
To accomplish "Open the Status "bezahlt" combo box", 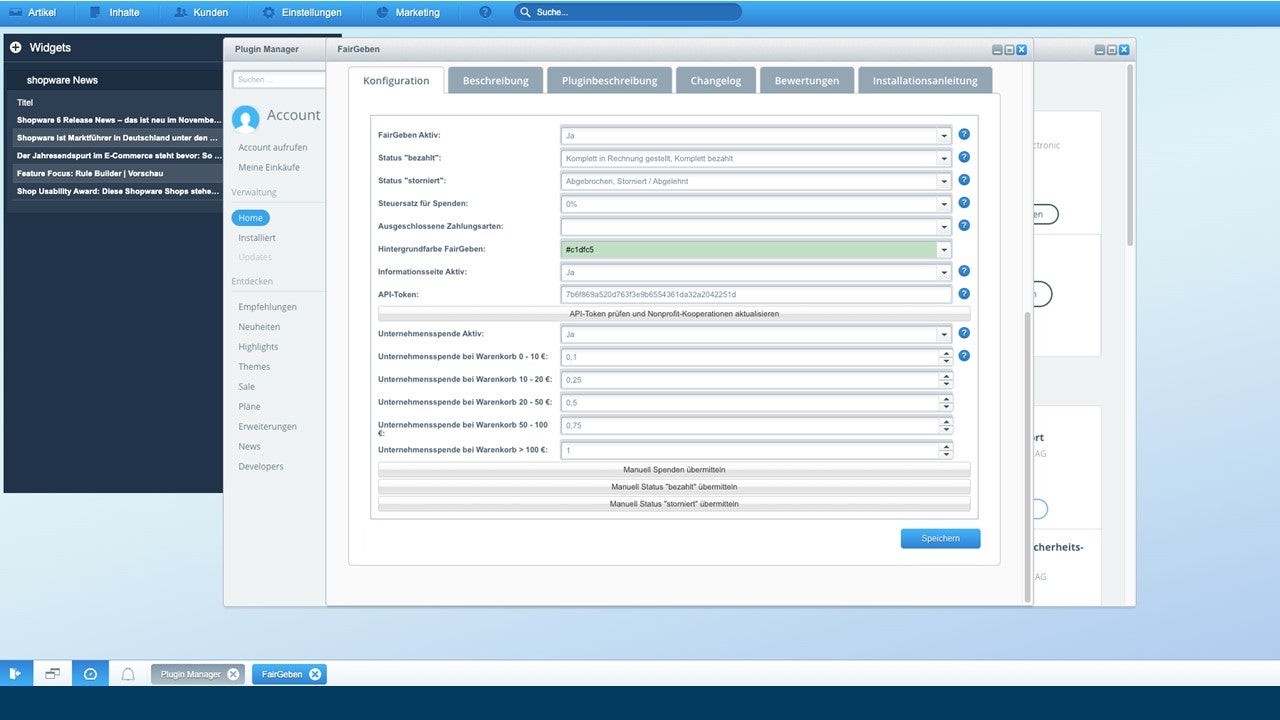I will point(943,158).
